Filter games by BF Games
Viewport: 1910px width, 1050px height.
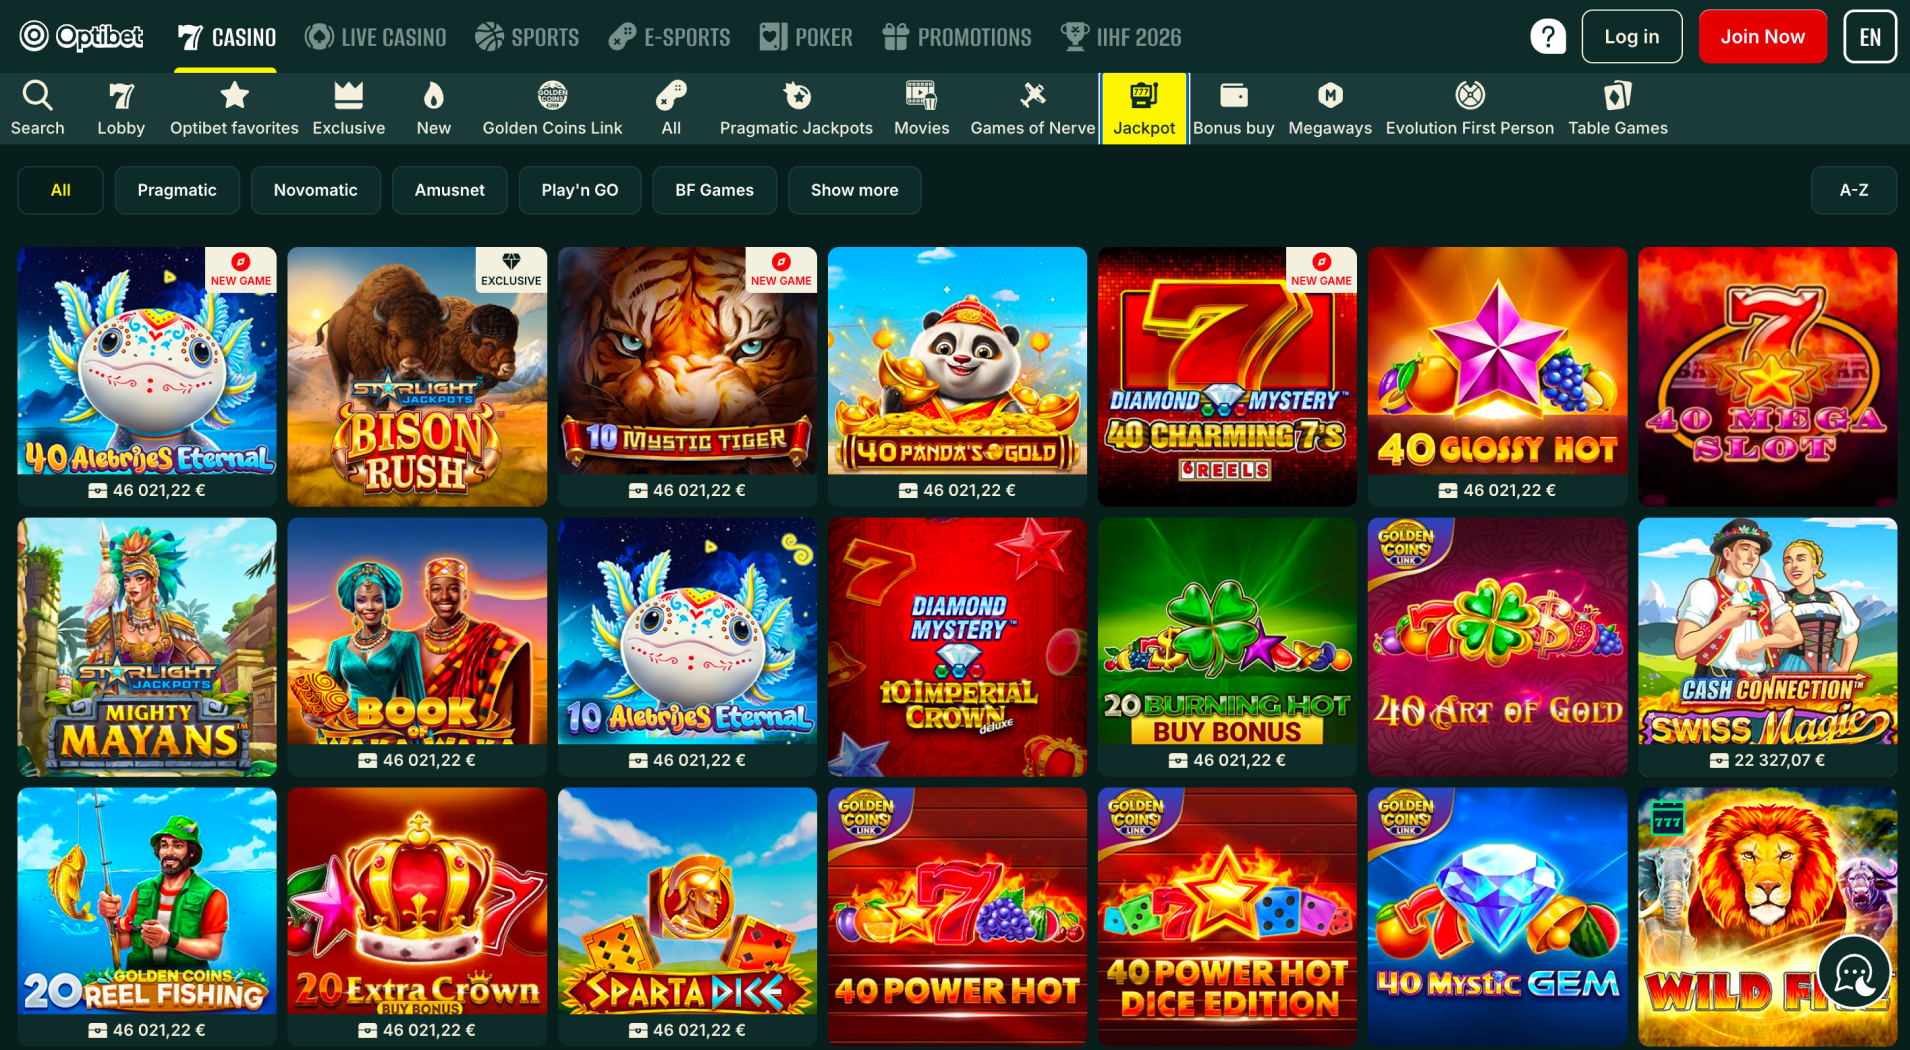714,190
